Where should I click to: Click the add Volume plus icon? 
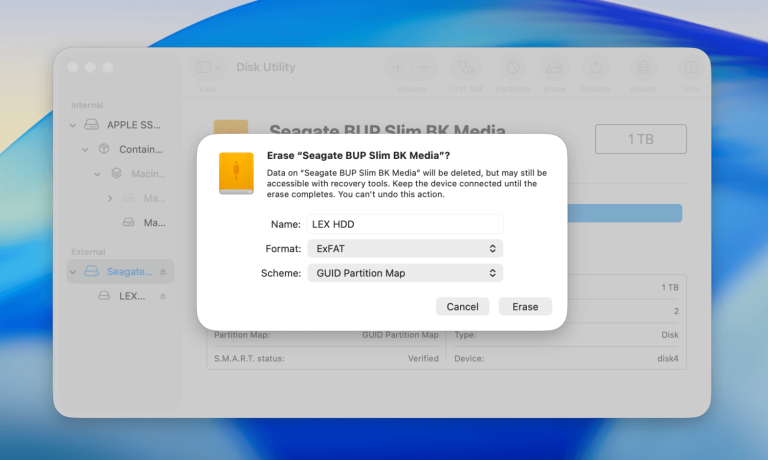398,67
